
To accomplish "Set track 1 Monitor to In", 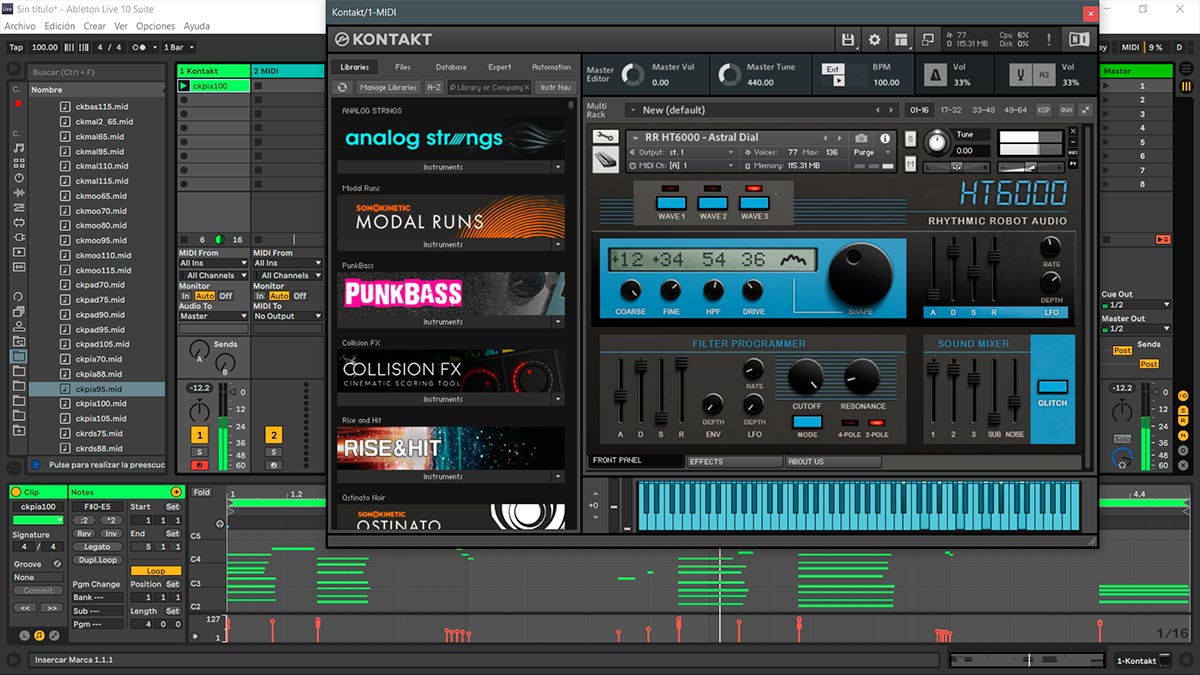I will (186, 296).
